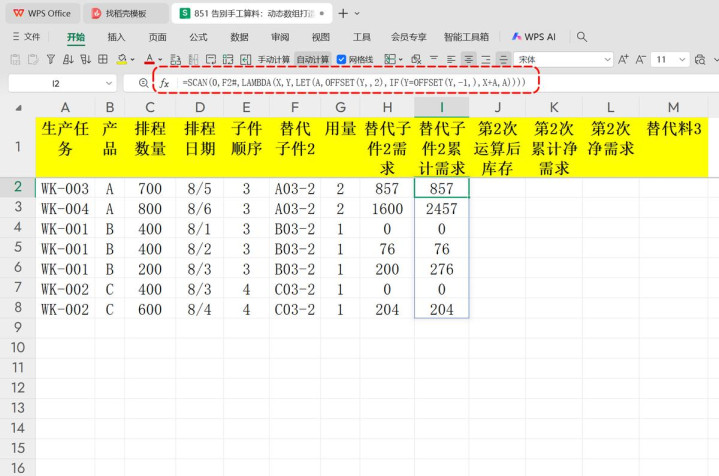Select row 2 header
The height and width of the screenshot is (476, 719).
pos(17,187)
